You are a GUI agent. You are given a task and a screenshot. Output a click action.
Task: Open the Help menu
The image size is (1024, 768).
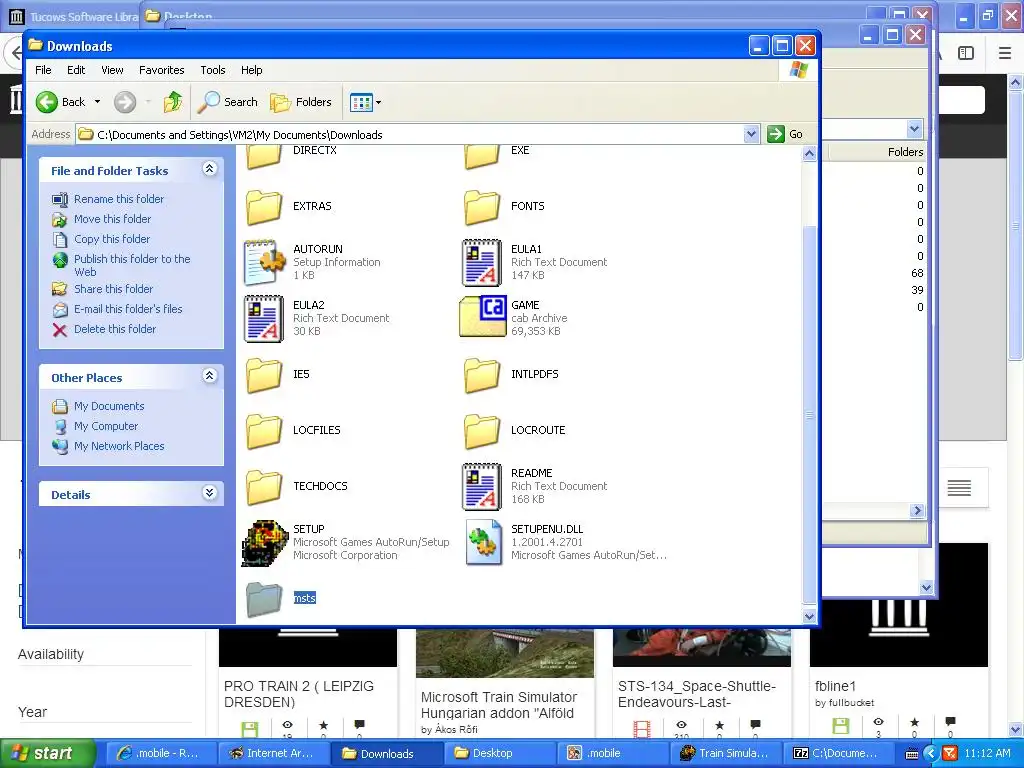pos(251,70)
